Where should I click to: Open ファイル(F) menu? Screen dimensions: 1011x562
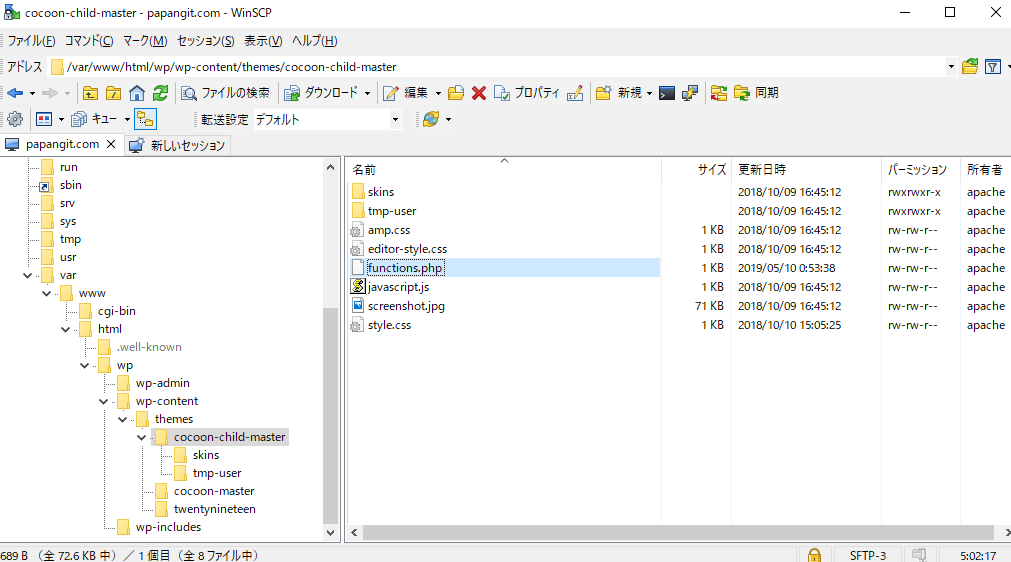31,41
